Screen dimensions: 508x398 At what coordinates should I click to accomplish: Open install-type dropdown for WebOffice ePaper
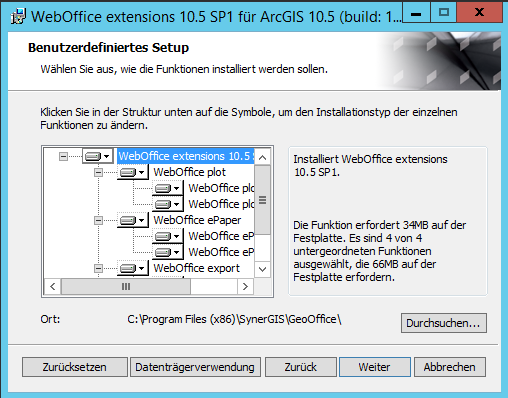coord(133,220)
